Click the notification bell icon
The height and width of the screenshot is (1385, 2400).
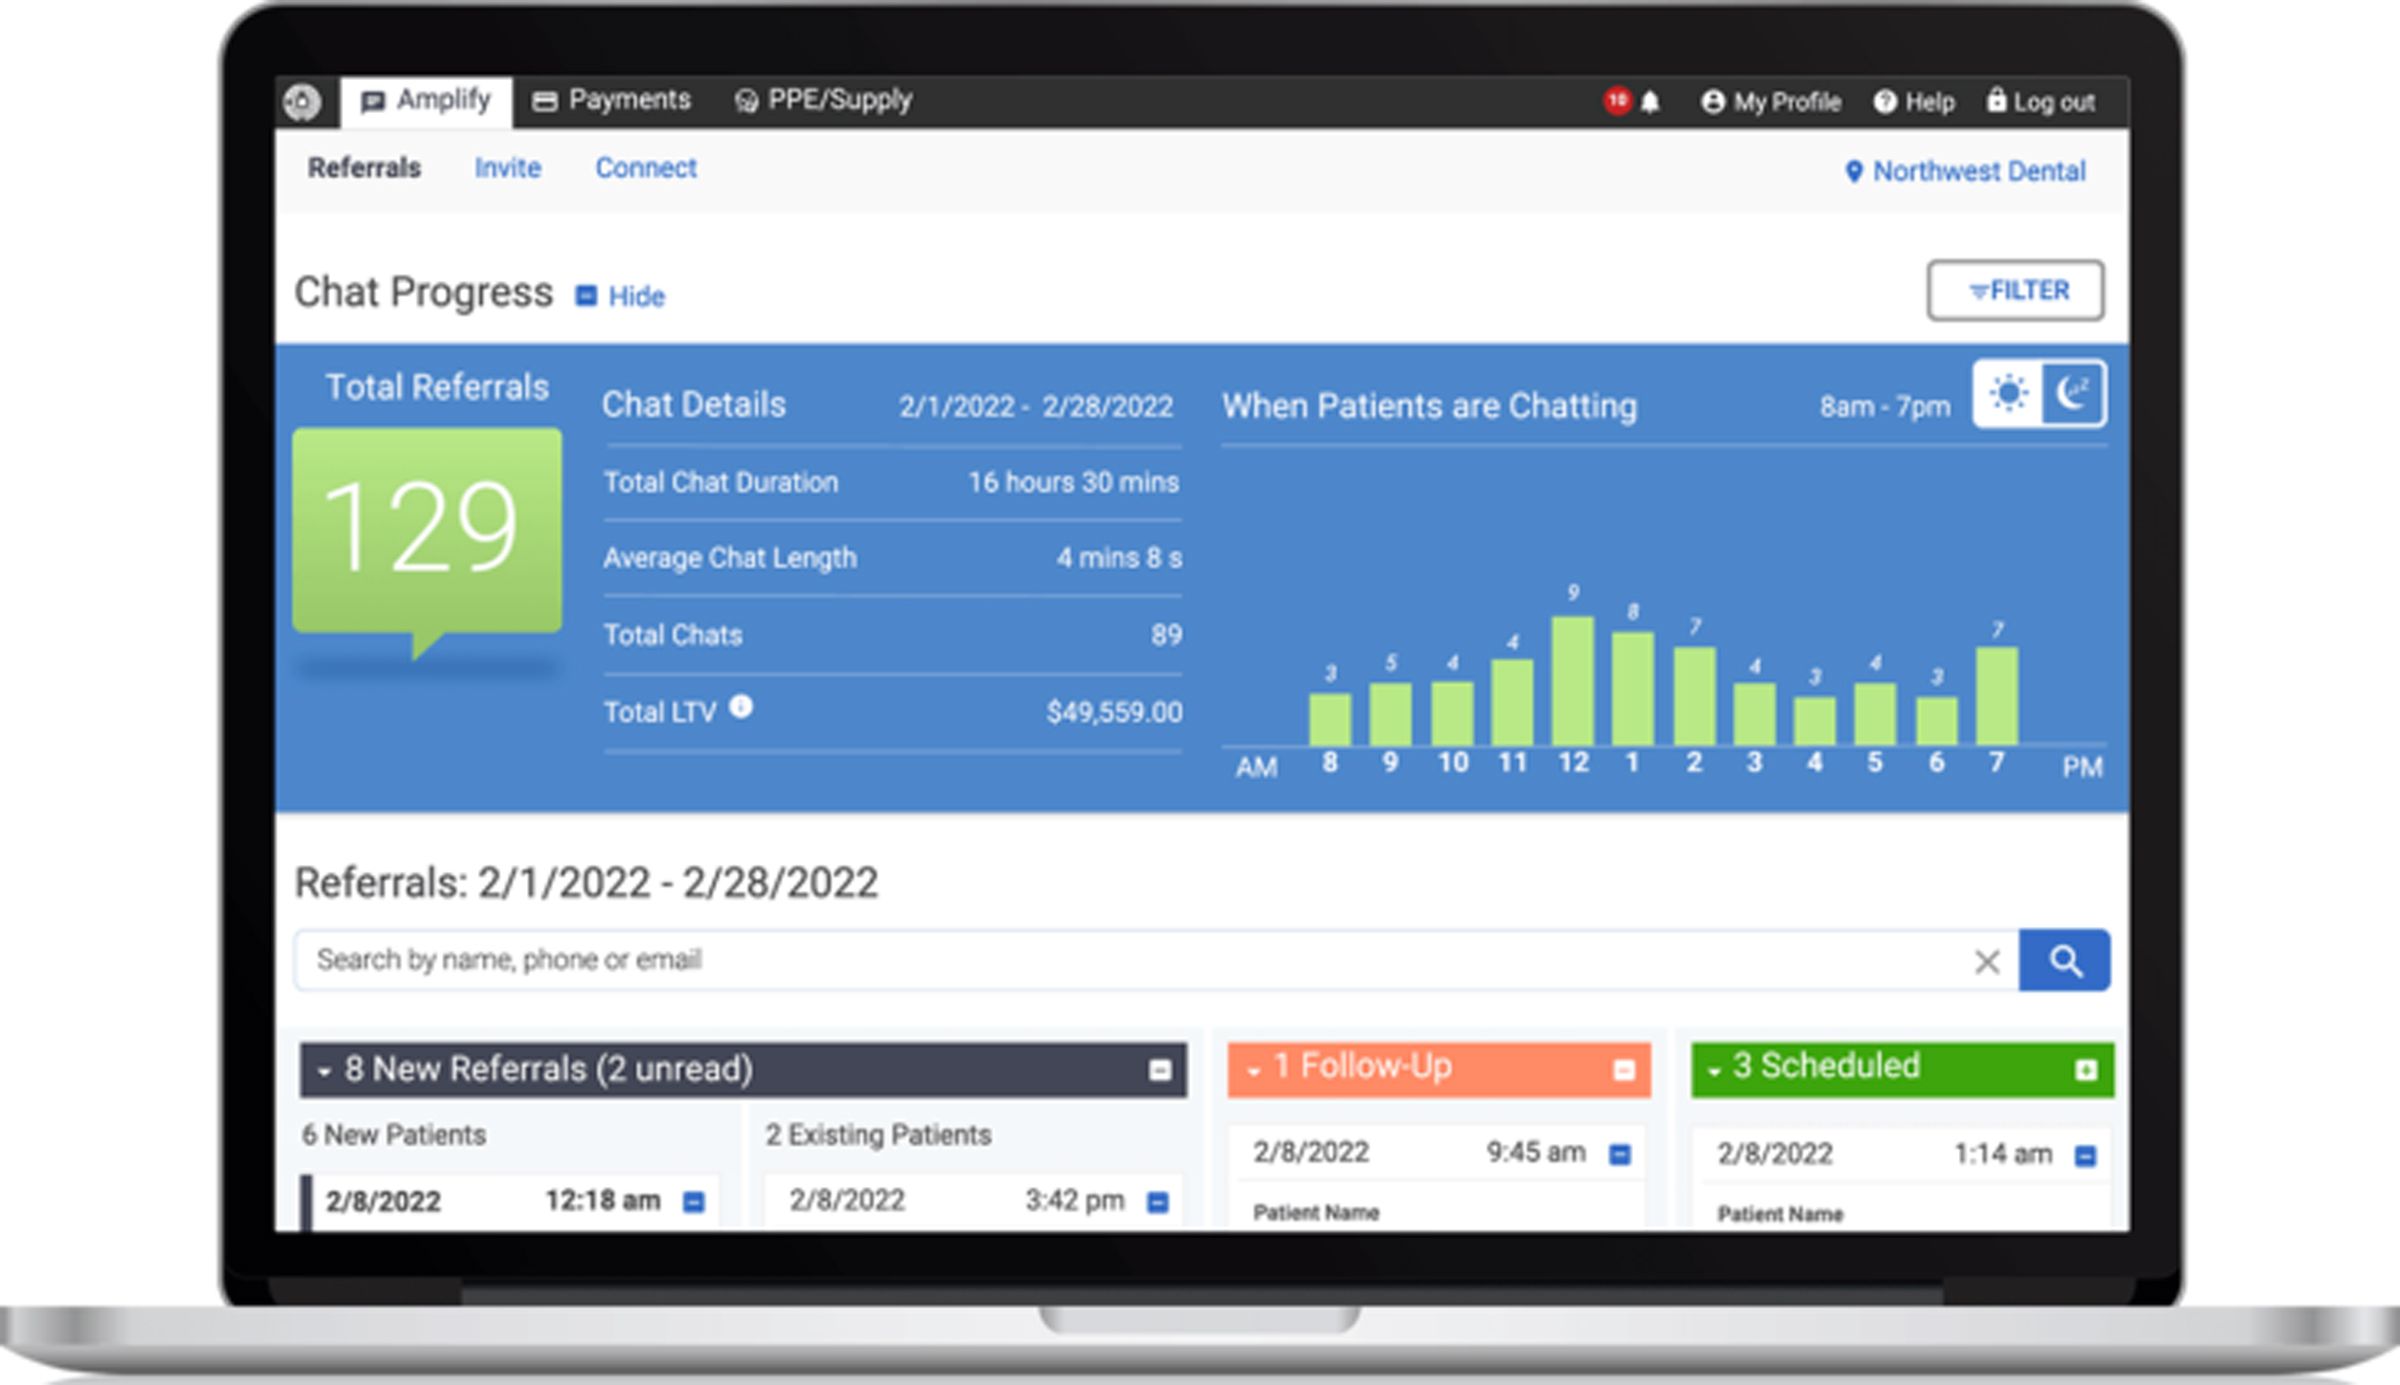click(x=1650, y=102)
